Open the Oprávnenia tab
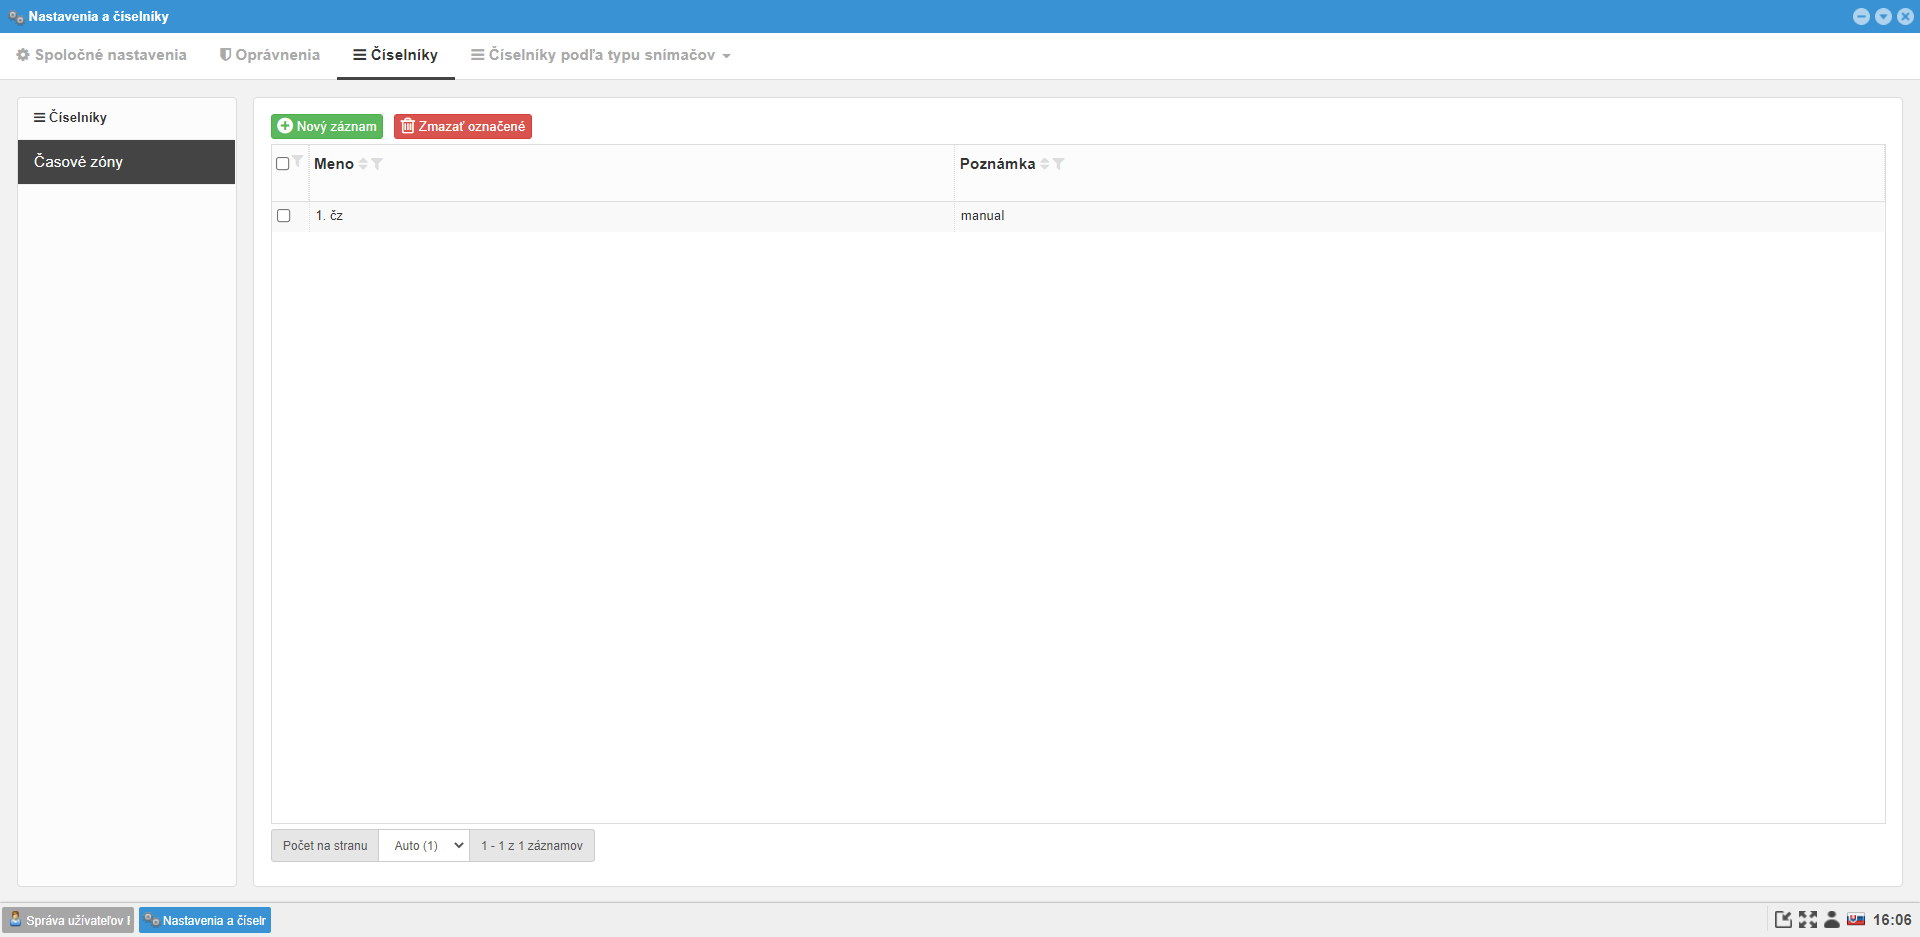The width and height of the screenshot is (1920, 937). pyautogui.click(x=270, y=55)
